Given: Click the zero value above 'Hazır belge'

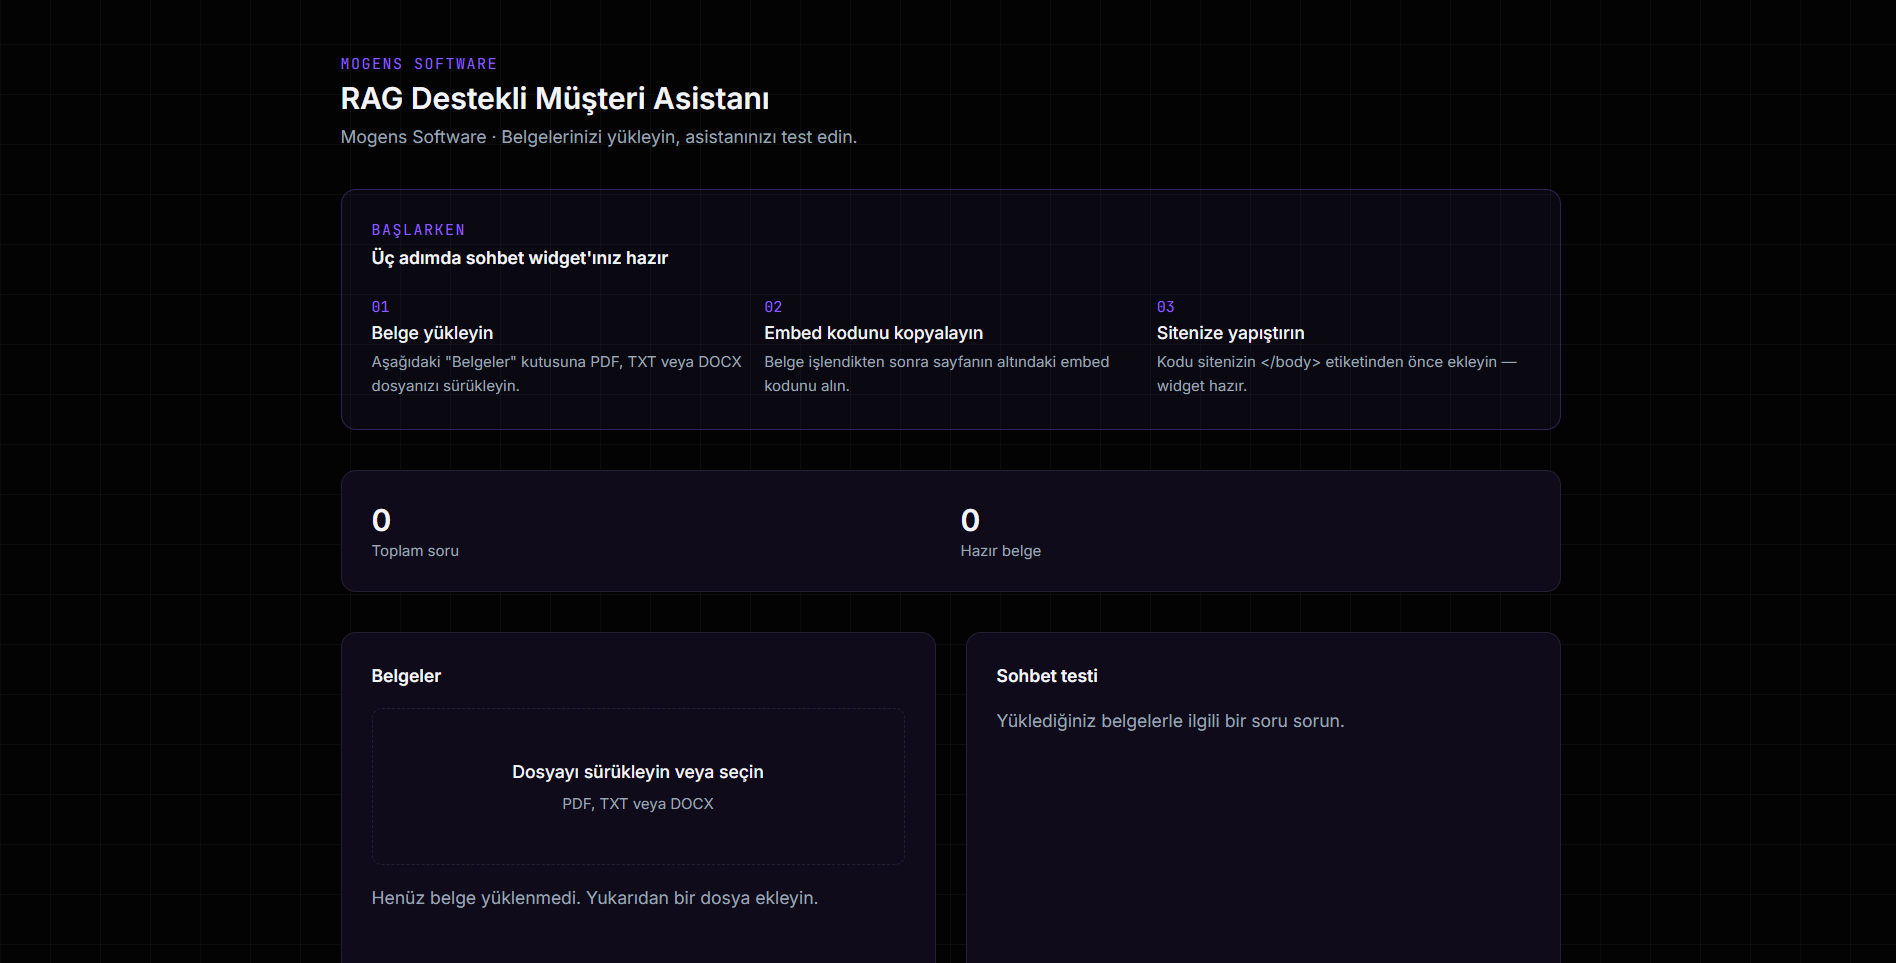Looking at the screenshot, I should click(x=970, y=520).
